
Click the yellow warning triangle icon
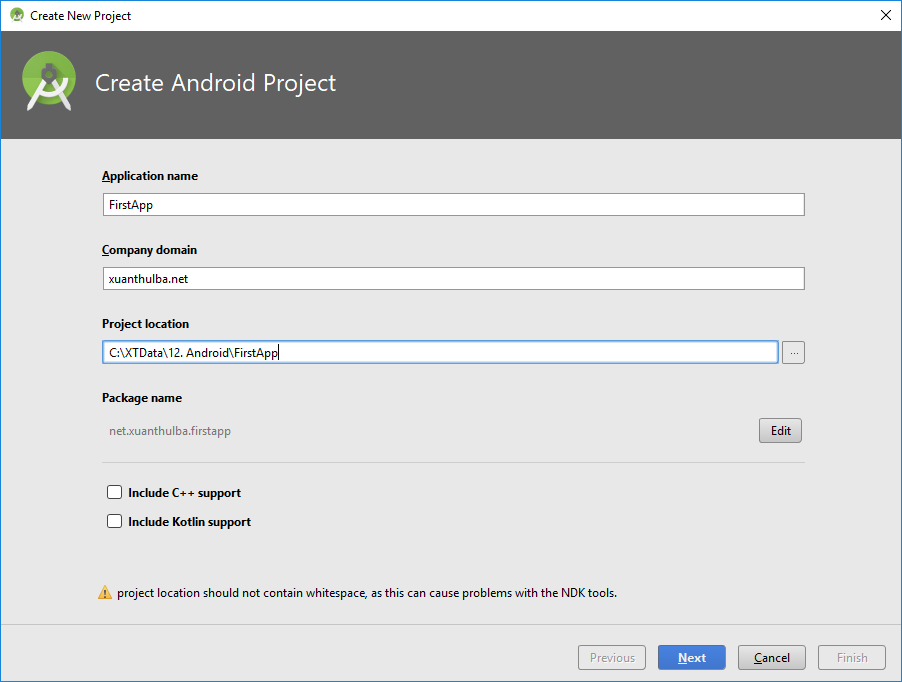coord(105,592)
